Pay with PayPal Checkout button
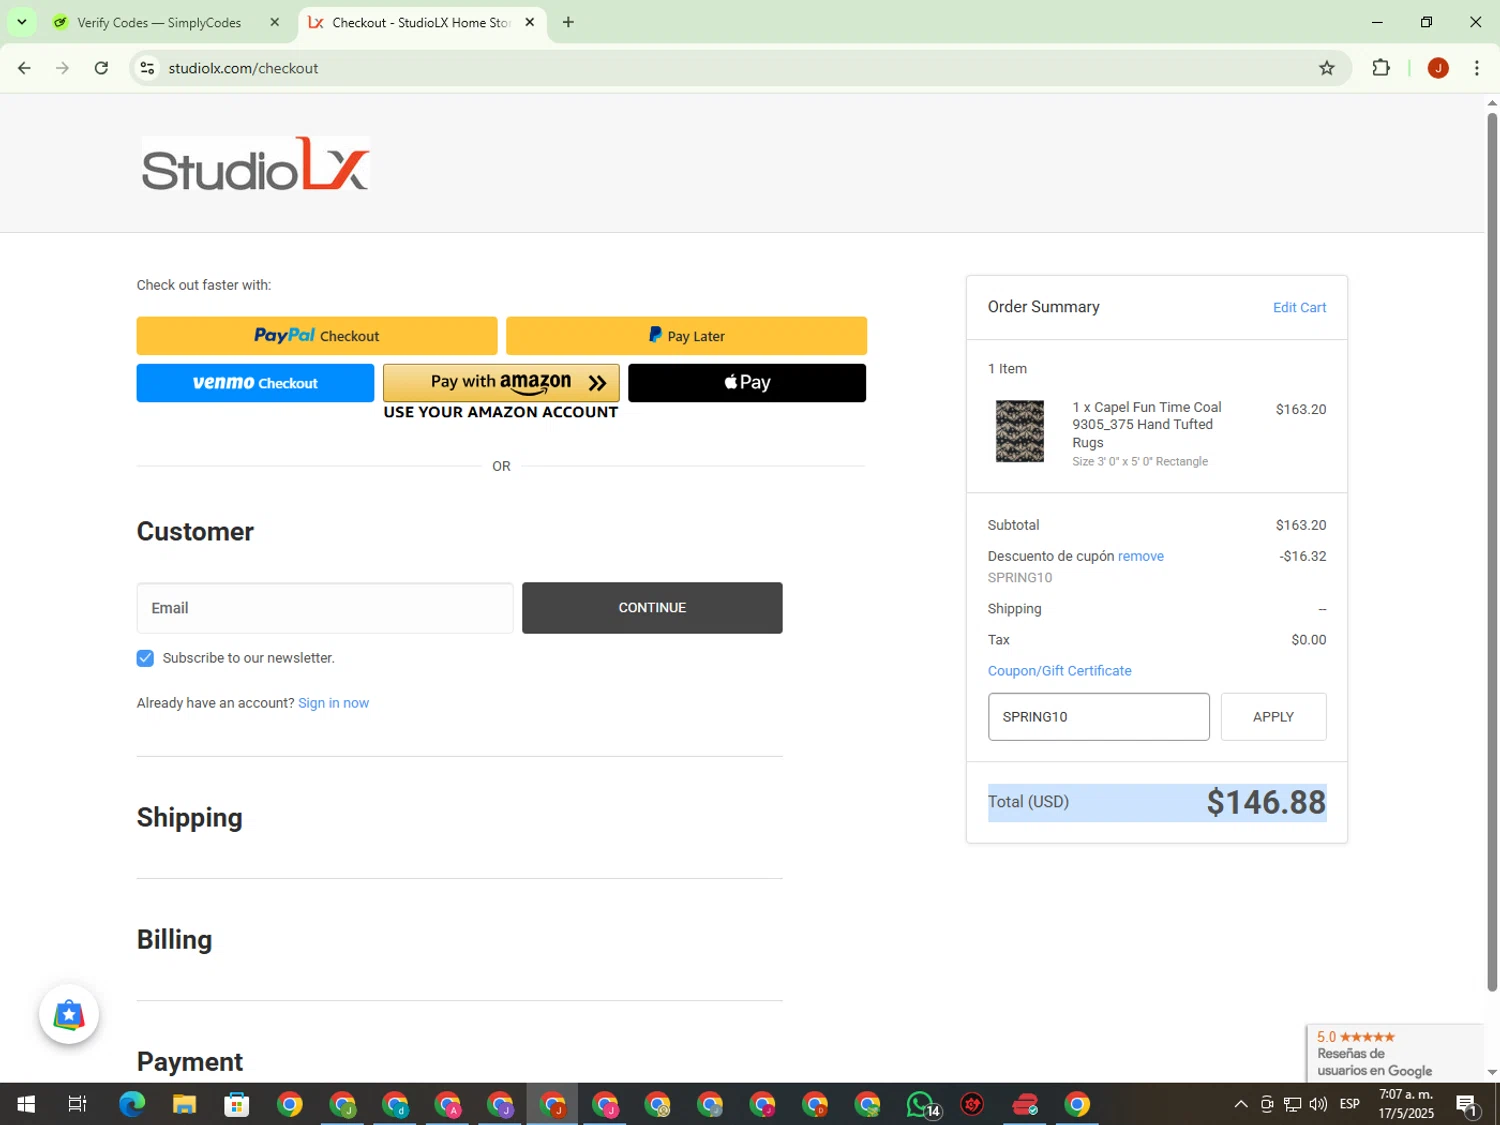Screen dimensions: 1500x1125 point(317,336)
